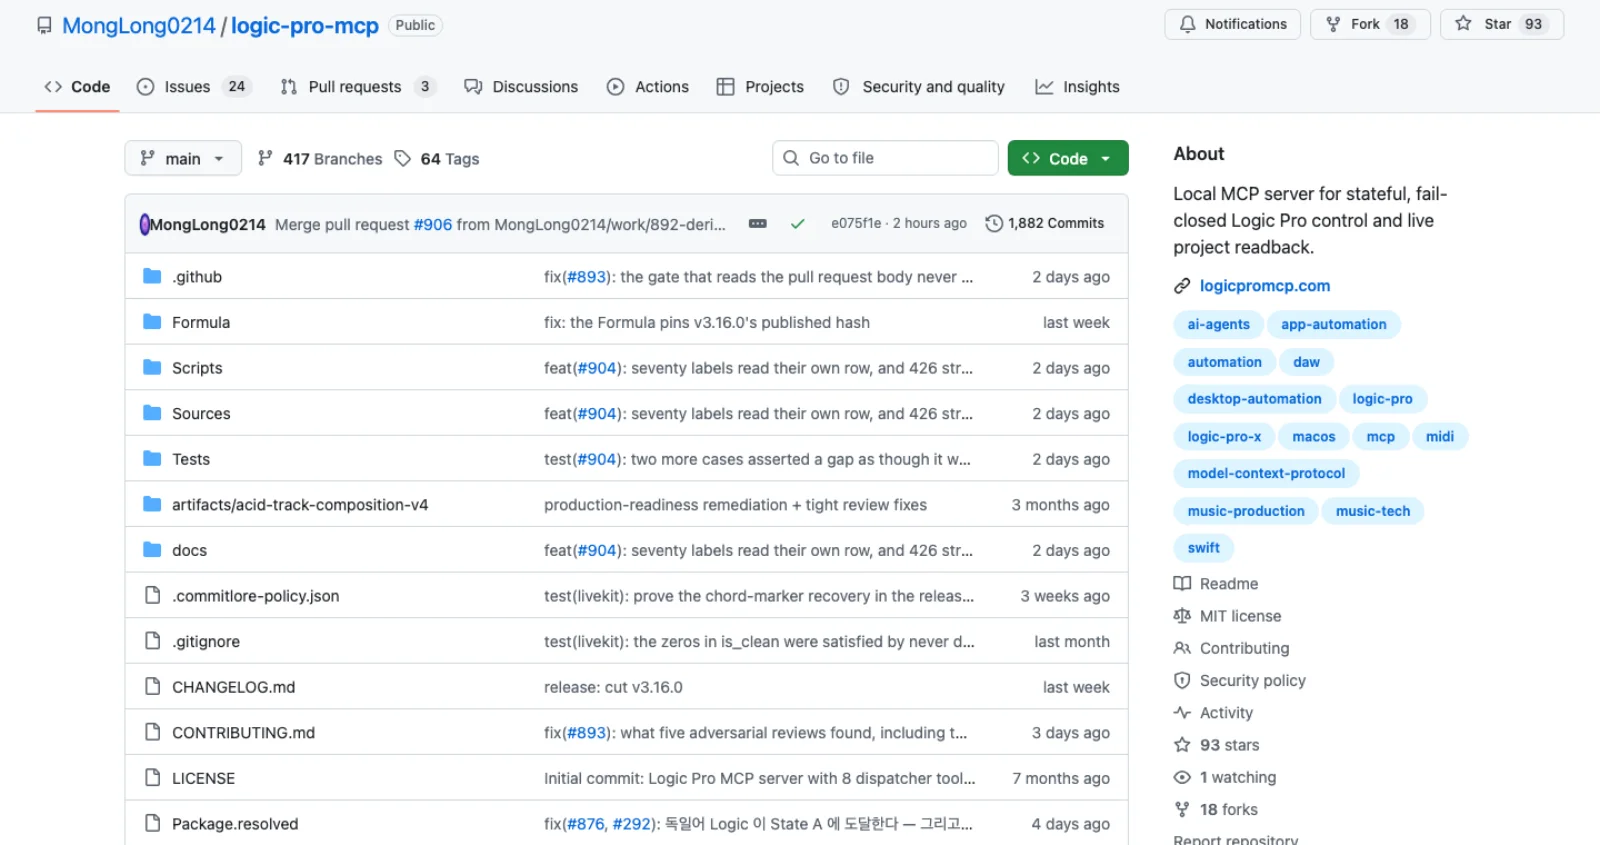This screenshot has width=1600, height=845.
Task: Click the repository book icon beside MongLong0214
Action: coord(44,26)
